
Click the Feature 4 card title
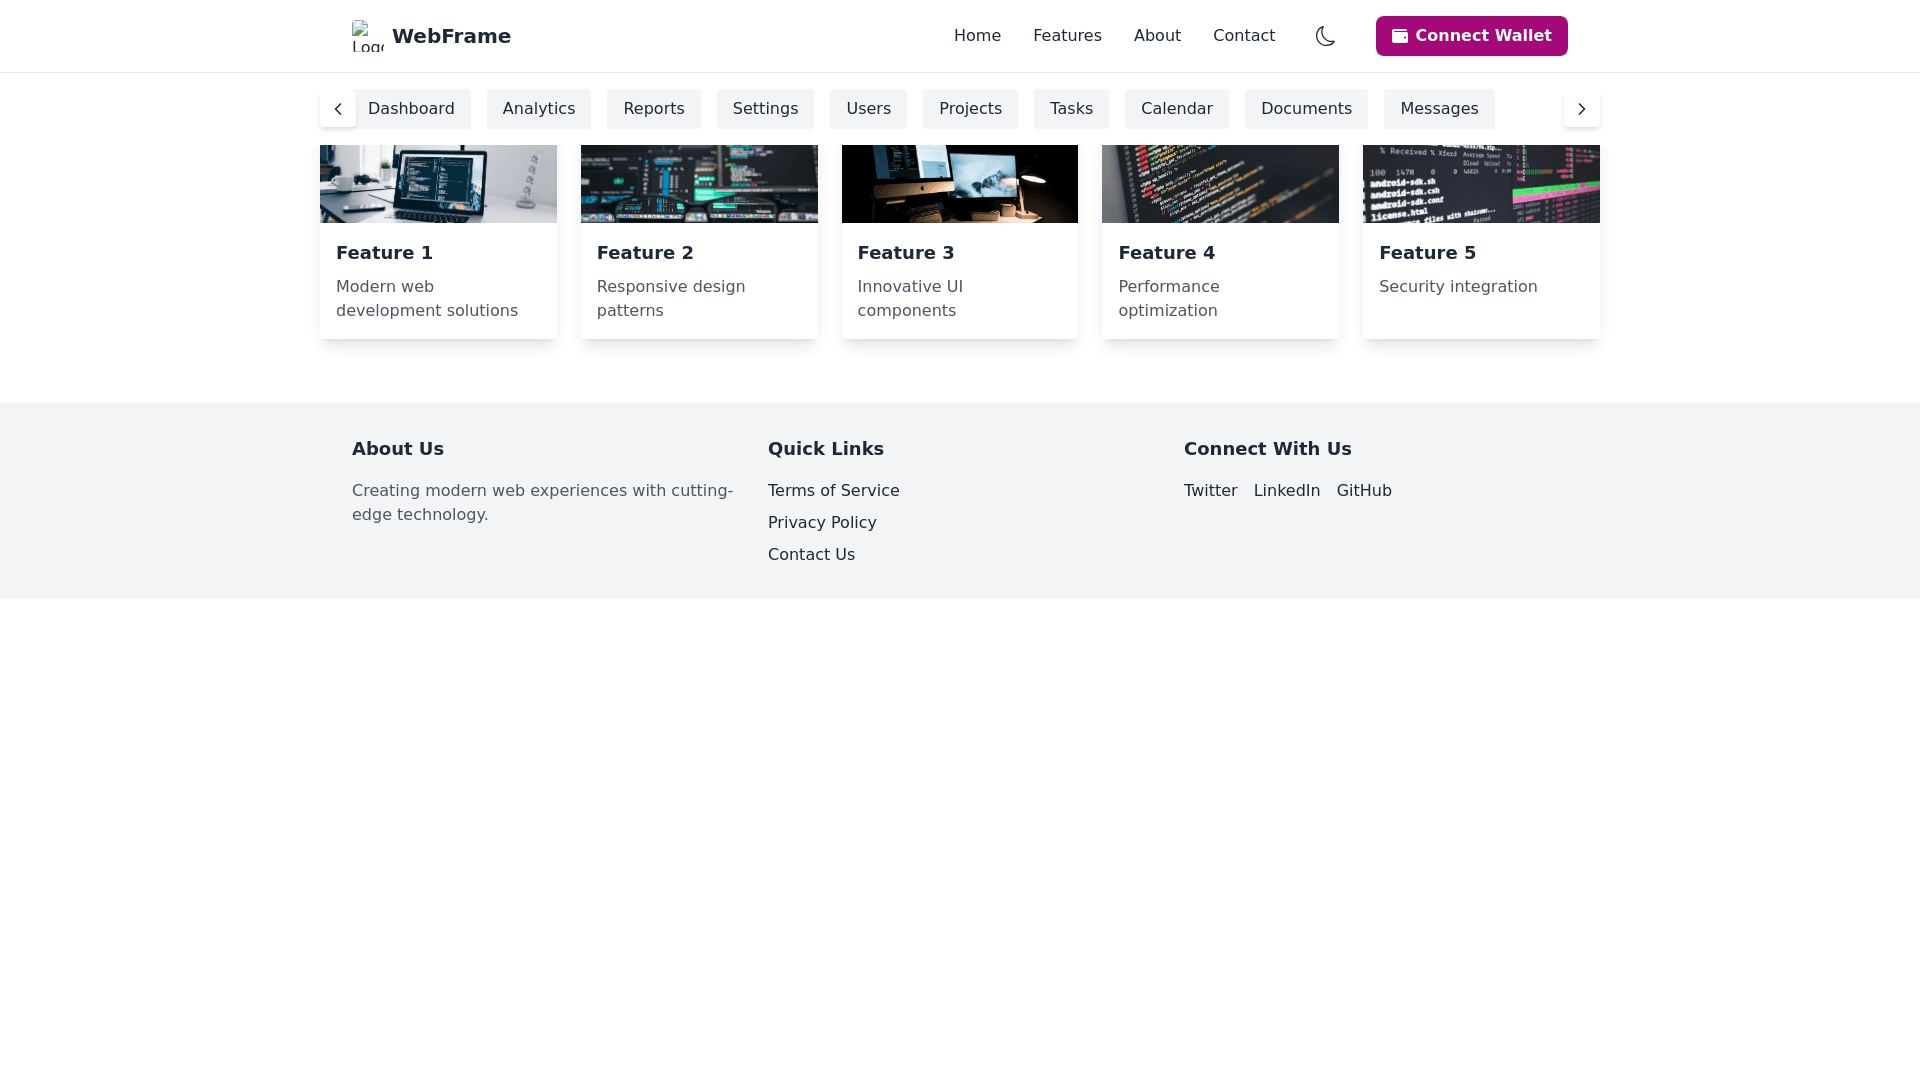(1166, 253)
